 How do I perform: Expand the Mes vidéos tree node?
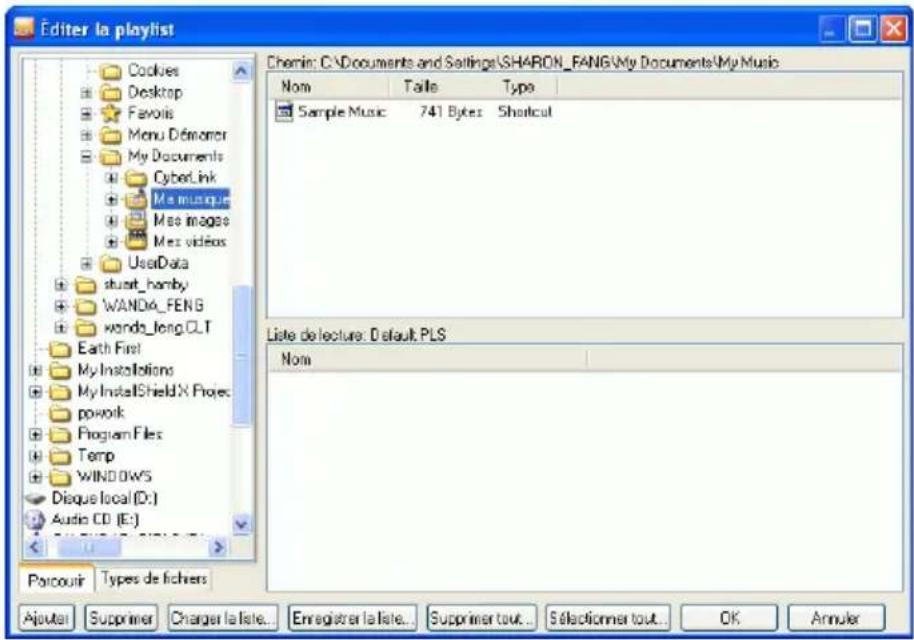pyautogui.click(x=111, y=241)
